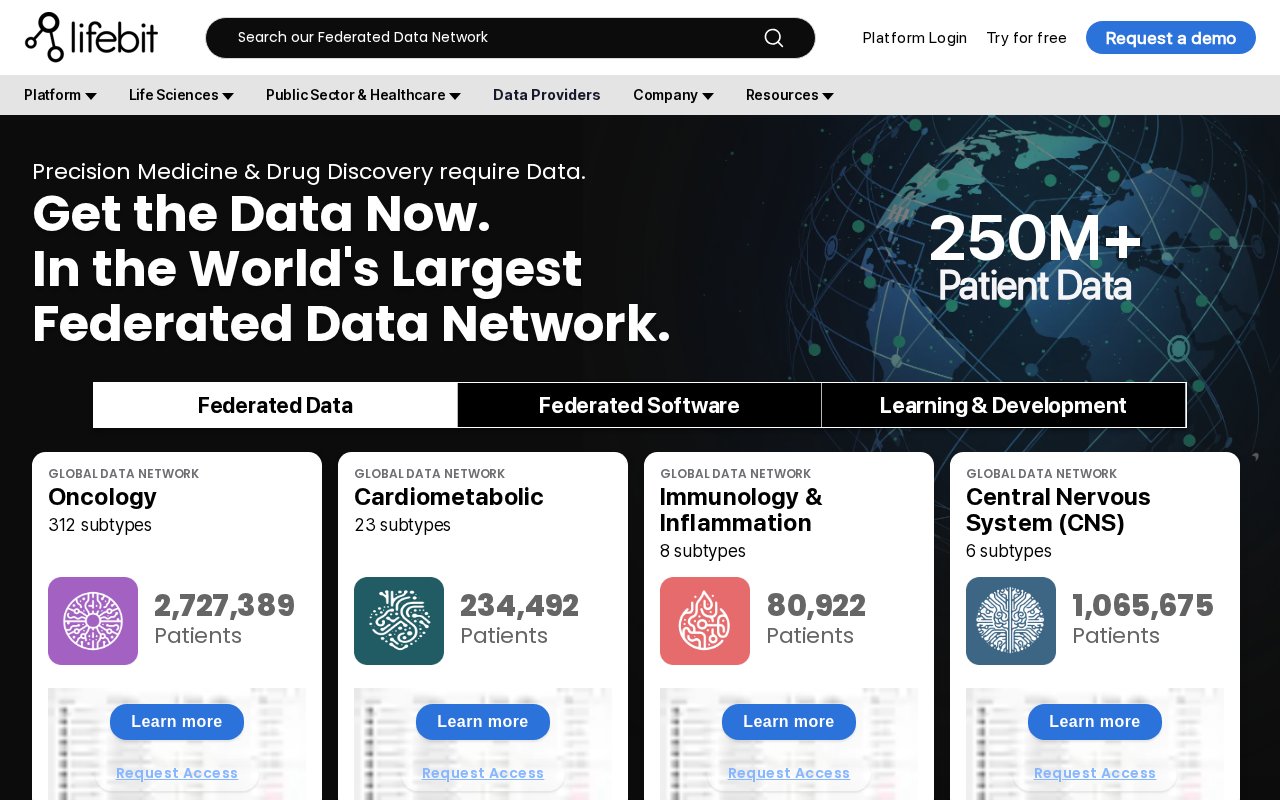This screenshot has height=800, width=1280.
Task: Click Request a demo button
Action: point(1171,38)
